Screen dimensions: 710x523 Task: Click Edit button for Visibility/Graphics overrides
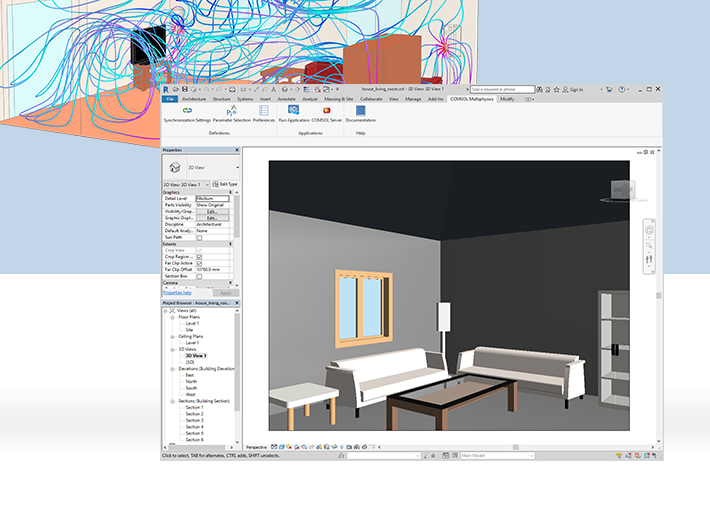click(212, 211)
